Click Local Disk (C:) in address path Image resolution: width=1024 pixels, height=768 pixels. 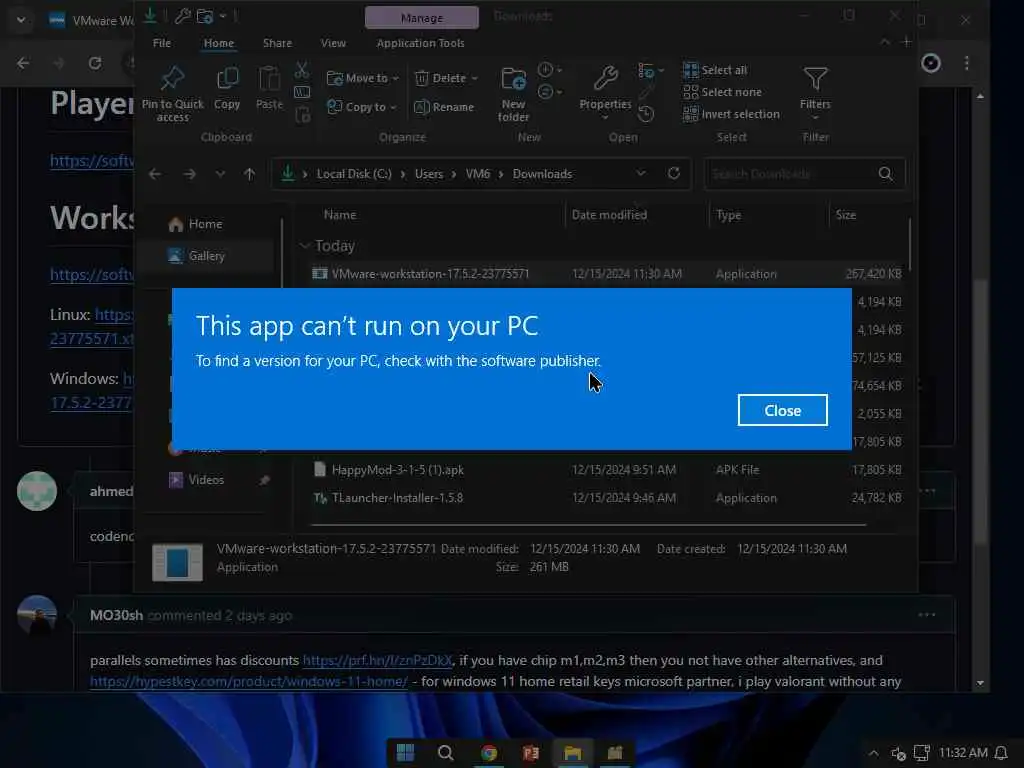click(x=354, y=174)
